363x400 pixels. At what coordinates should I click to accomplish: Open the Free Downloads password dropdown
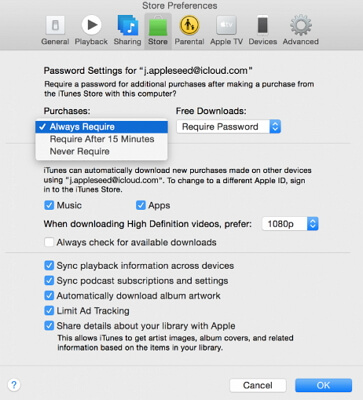229,127
